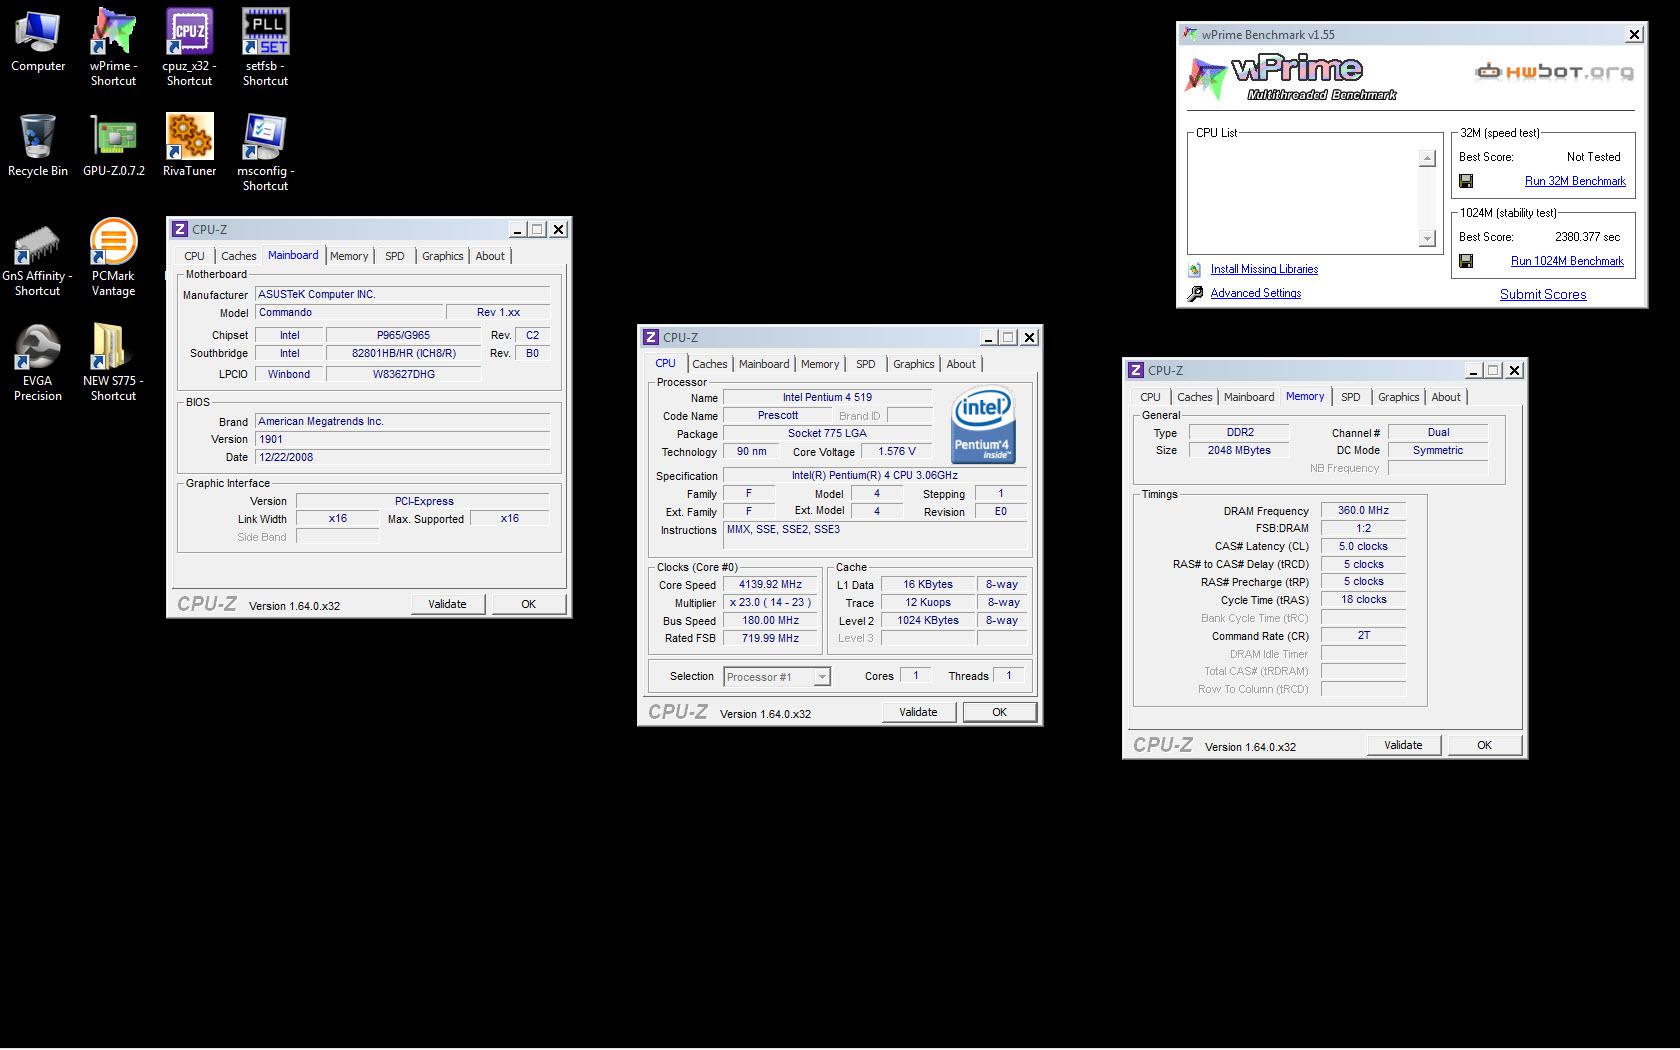Click the Model field showing Commando

pyautogui.click(x=347, y=312)
